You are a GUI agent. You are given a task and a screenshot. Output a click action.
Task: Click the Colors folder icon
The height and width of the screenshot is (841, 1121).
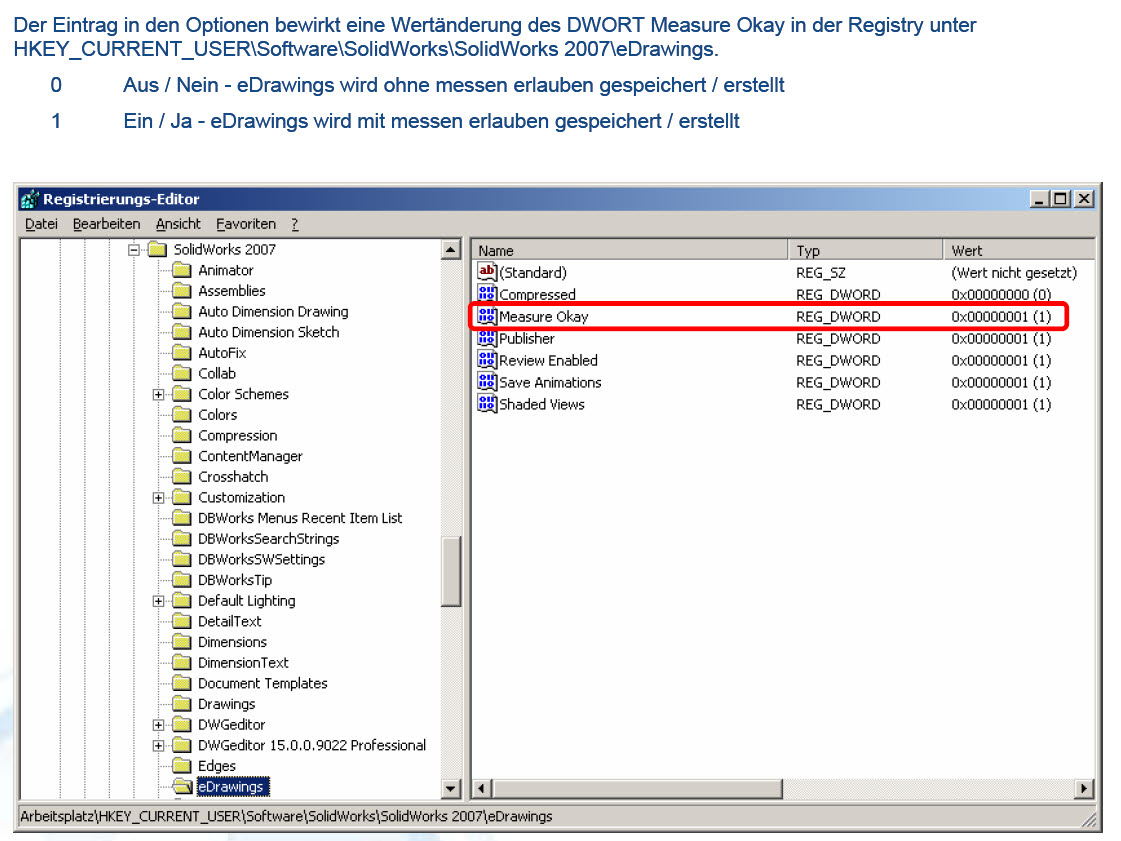coord(182,415)
